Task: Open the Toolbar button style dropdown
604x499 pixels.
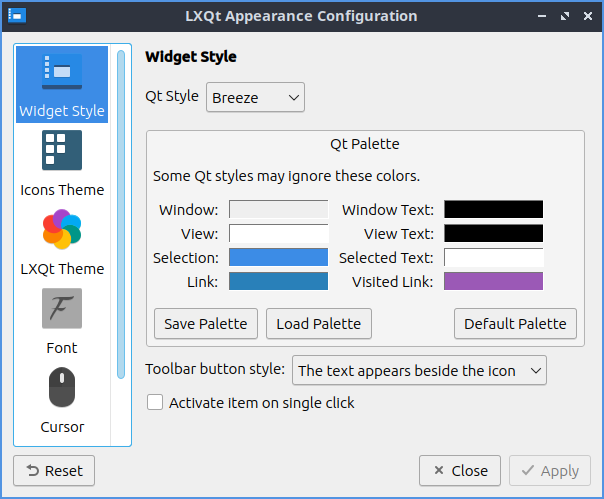Action: pyautogui.click(x=419, y=370)
